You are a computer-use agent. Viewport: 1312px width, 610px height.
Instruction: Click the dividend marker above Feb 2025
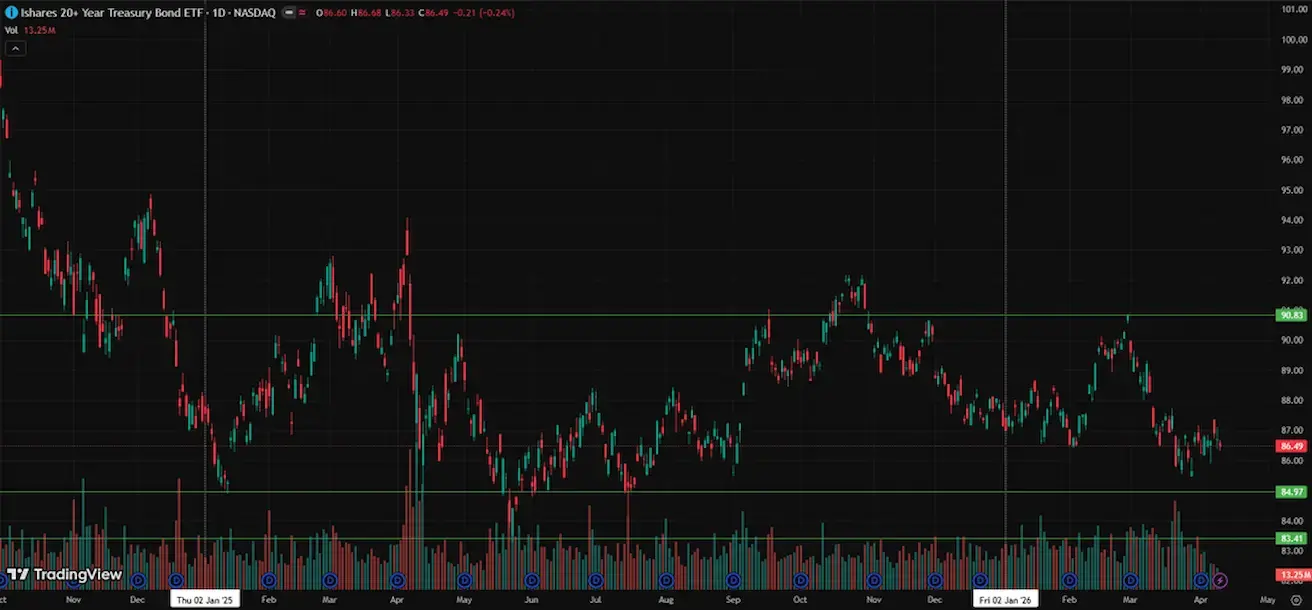(x=268, y=580)
